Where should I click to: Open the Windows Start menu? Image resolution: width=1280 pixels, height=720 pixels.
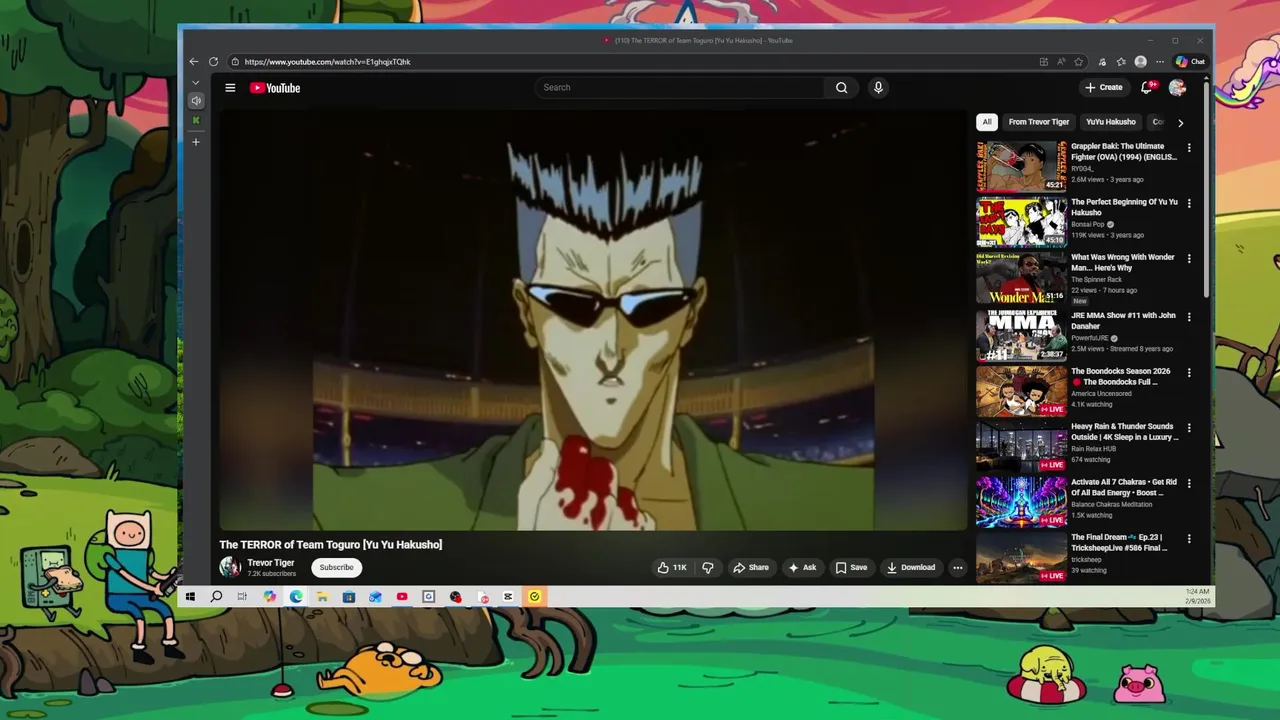[x=190, y=597]
